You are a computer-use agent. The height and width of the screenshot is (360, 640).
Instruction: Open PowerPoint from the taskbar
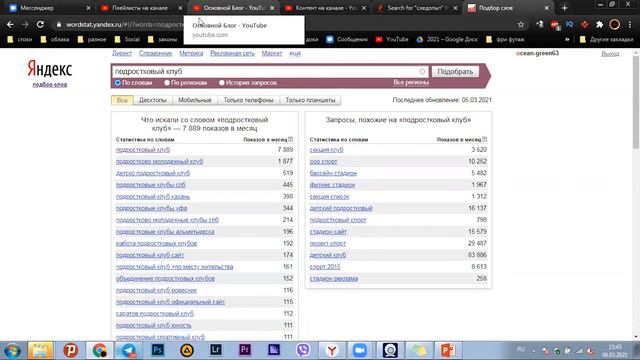click(448, 350)
